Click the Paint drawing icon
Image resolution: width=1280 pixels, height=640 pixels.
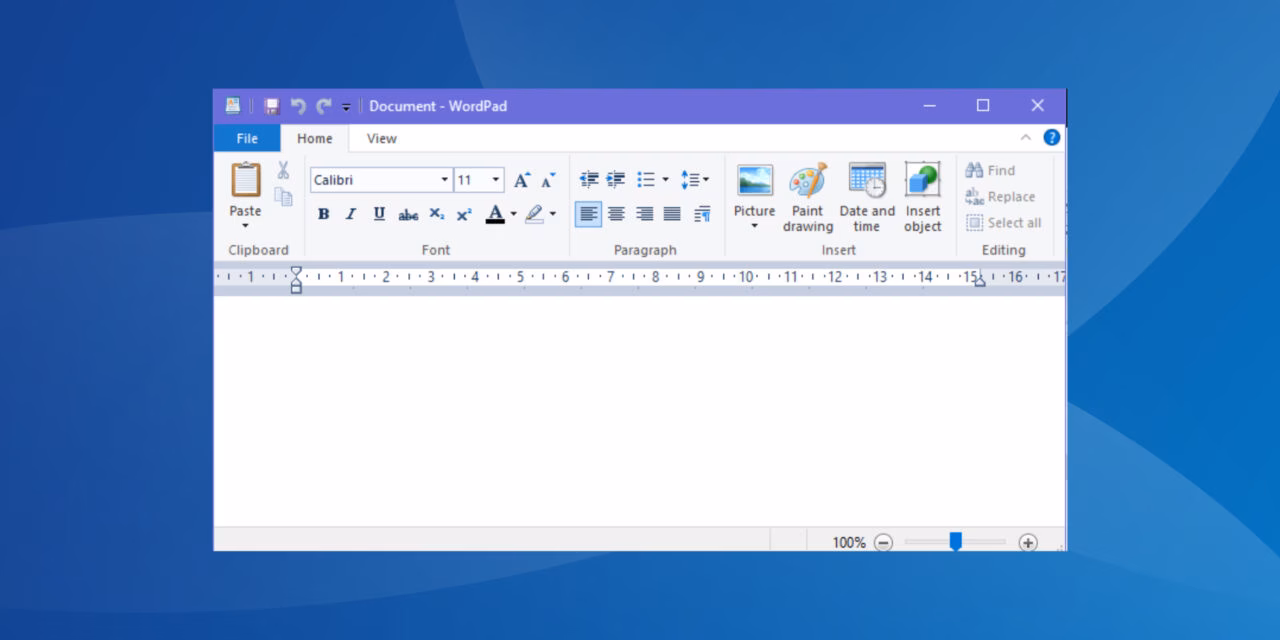click(808, 182)
